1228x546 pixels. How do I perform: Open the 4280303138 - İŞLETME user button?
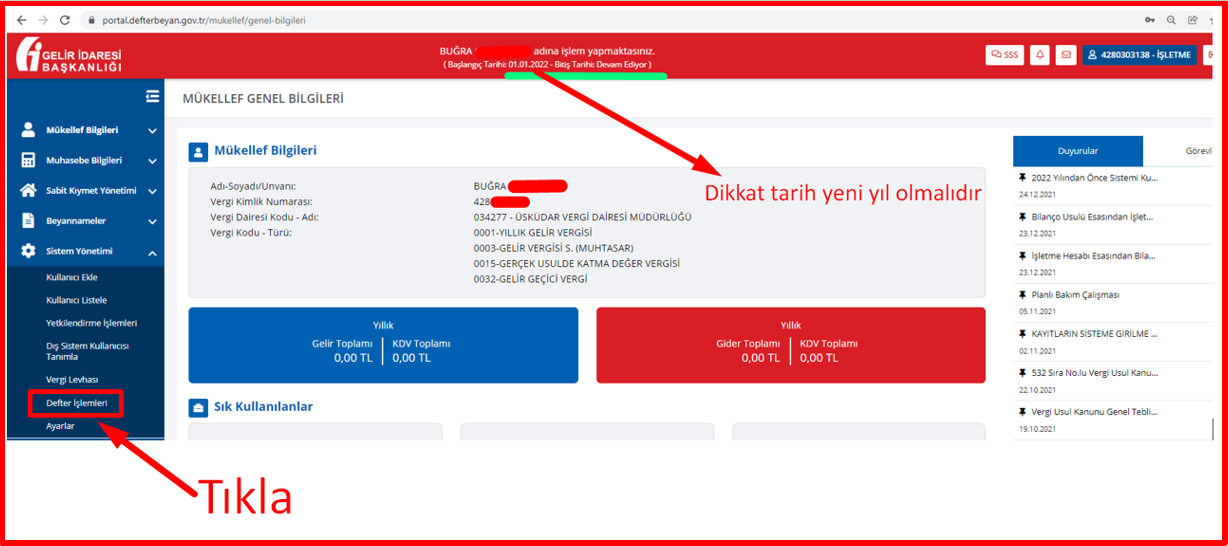coord(1138,55)
